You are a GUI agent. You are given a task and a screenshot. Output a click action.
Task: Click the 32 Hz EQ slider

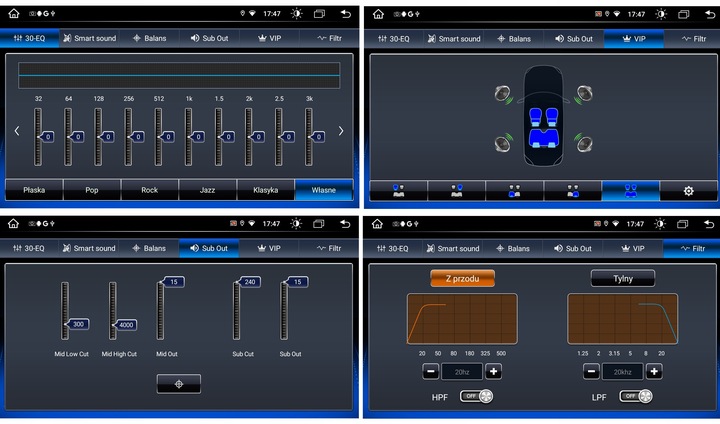38,137
